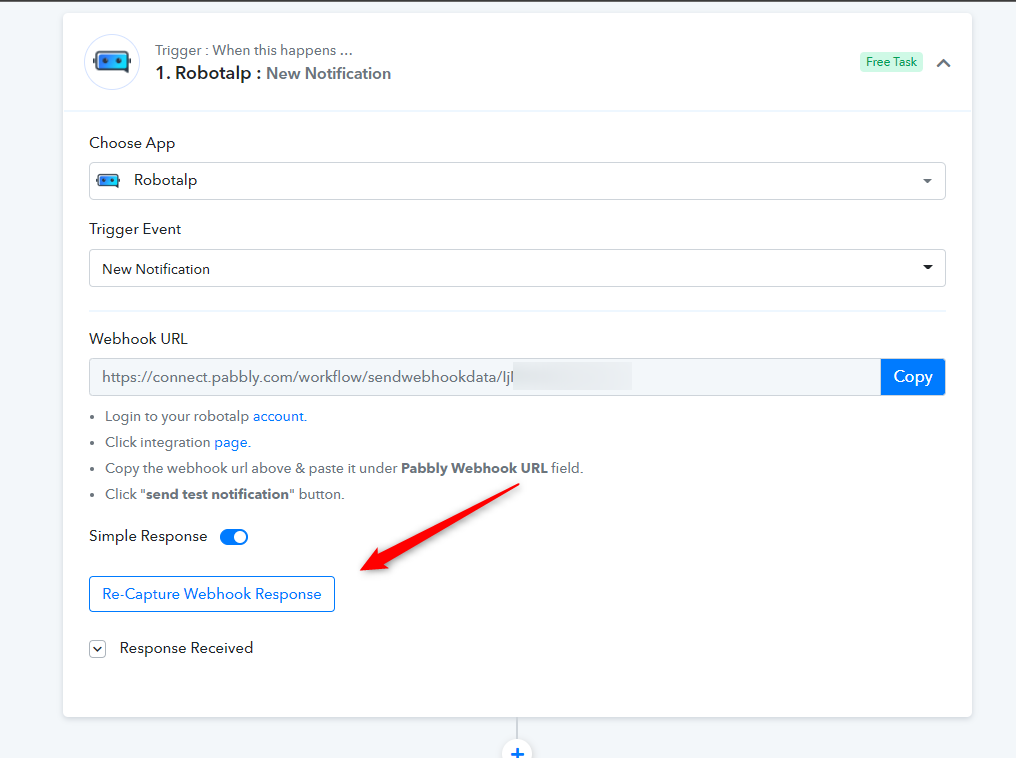Add a new step with plus icon
The width and height of the screenshot is (1016, 758).
(517, 752)
